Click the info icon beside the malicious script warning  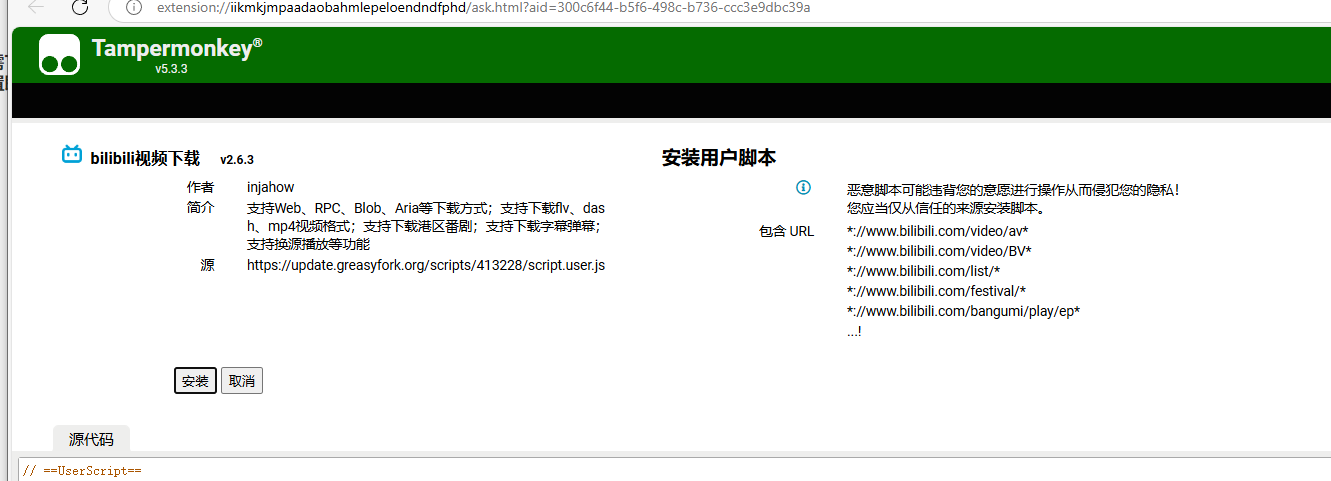[x=803, y=188]
